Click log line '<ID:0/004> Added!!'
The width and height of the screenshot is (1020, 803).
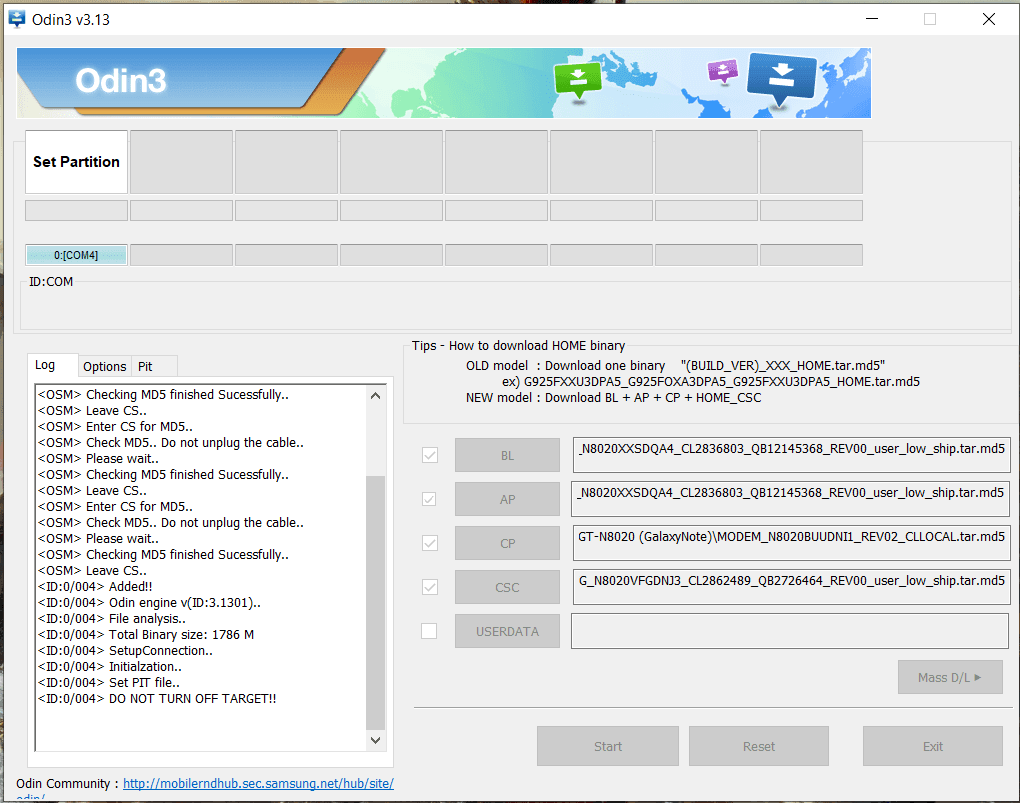click(95, 587)
